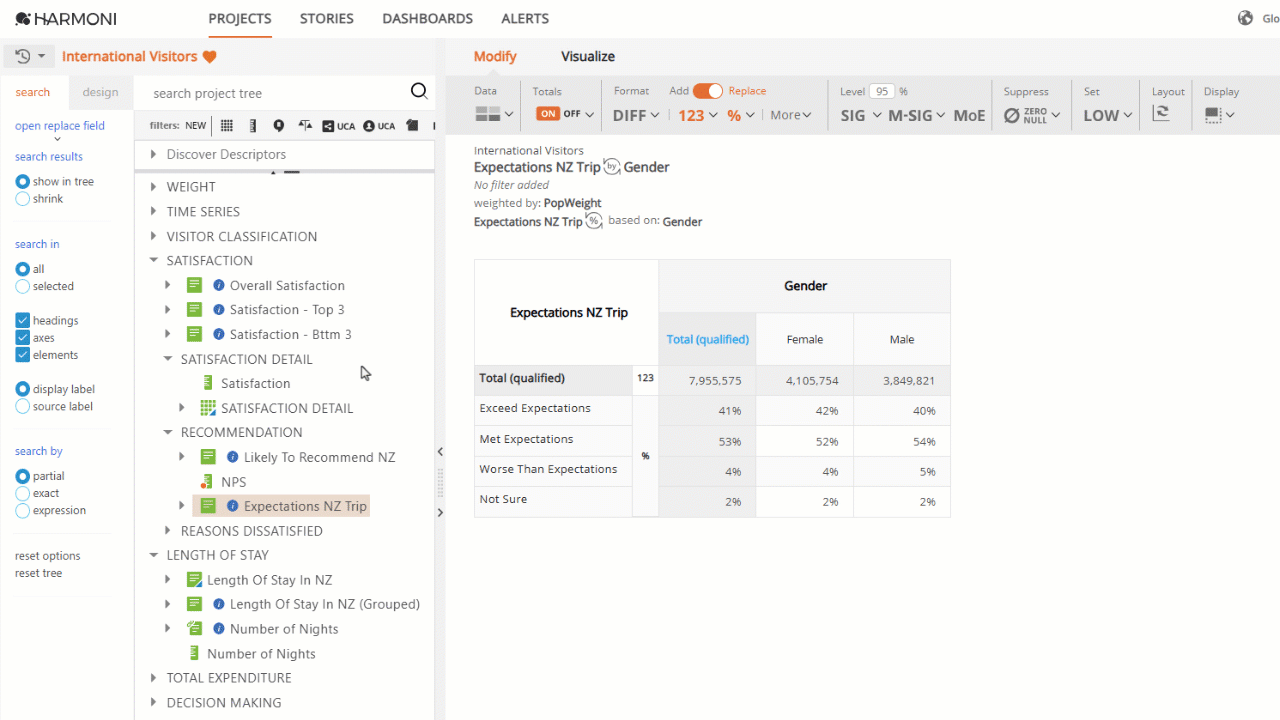Click the grid filter icon in filters row
The height and width of the screenshot is (720, 1280).
pyautogui.click(x=227, y=126)
